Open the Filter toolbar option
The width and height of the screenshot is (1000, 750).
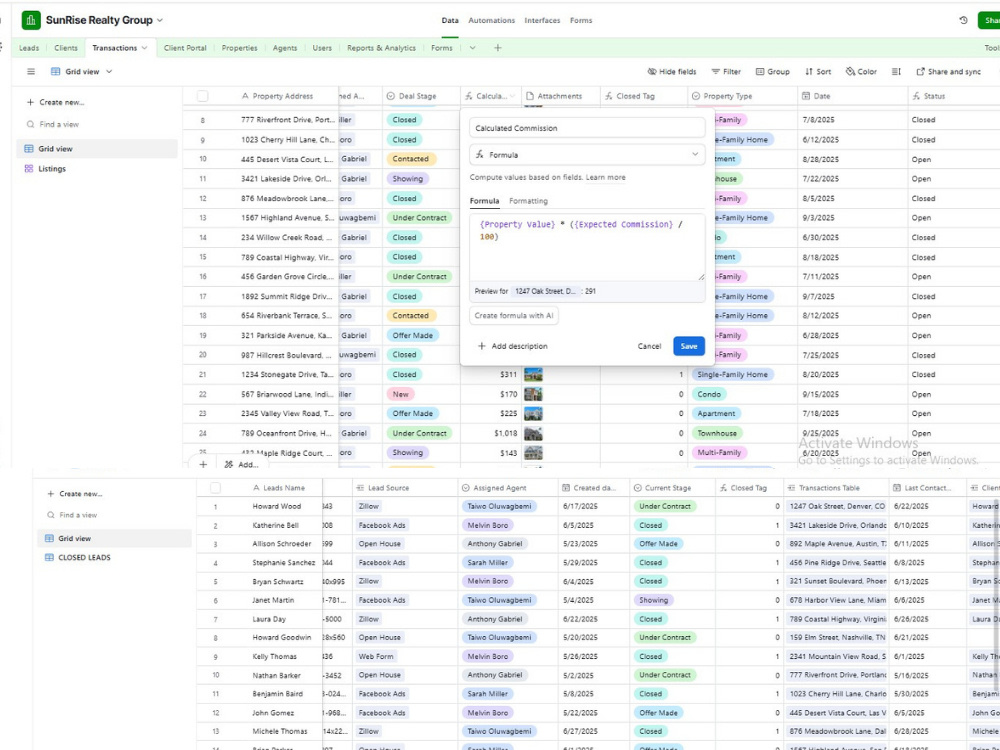726,71
